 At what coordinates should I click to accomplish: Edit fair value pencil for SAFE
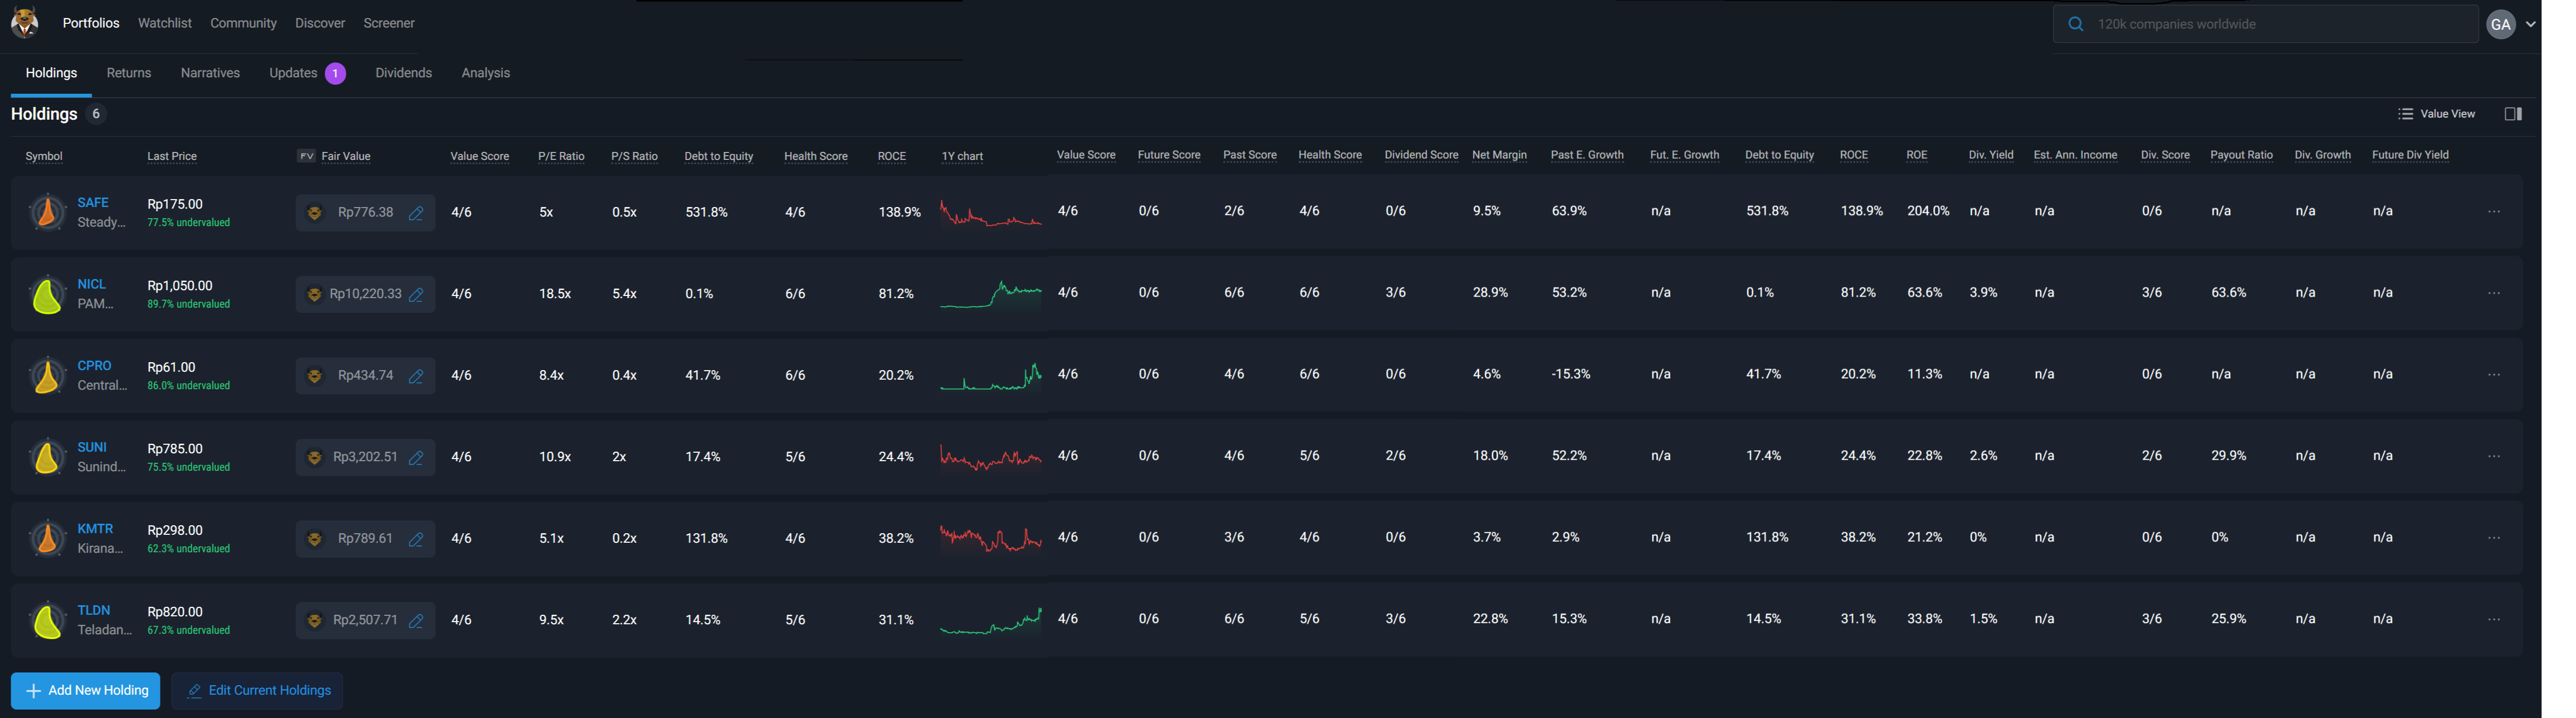pyautogui.click(x=416, y=213)
